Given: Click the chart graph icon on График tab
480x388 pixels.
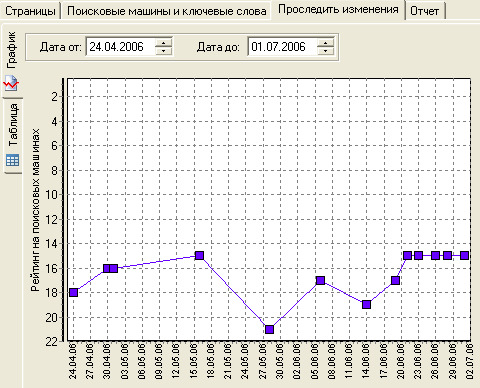Looking at the screenshot, I should click(11, 83).
